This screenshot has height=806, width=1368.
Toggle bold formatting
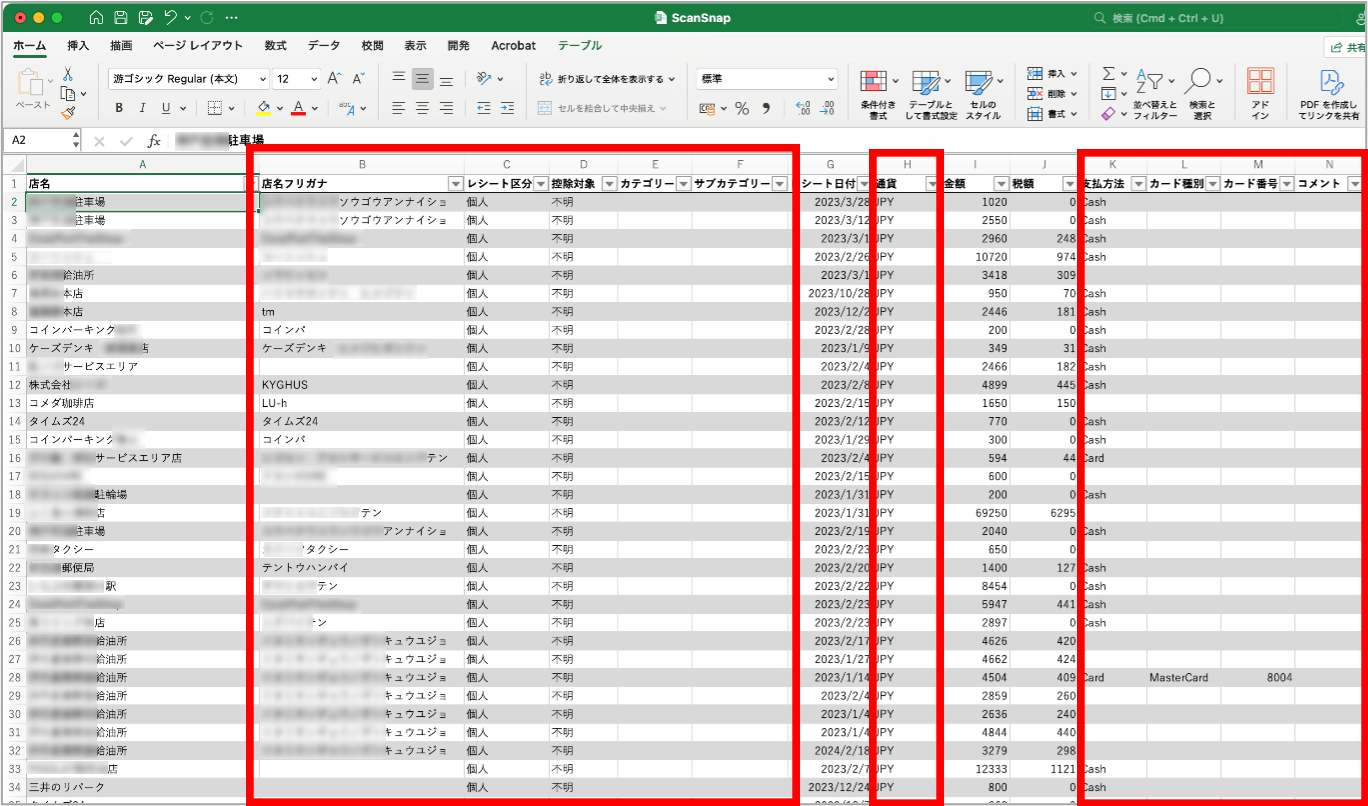119,108
